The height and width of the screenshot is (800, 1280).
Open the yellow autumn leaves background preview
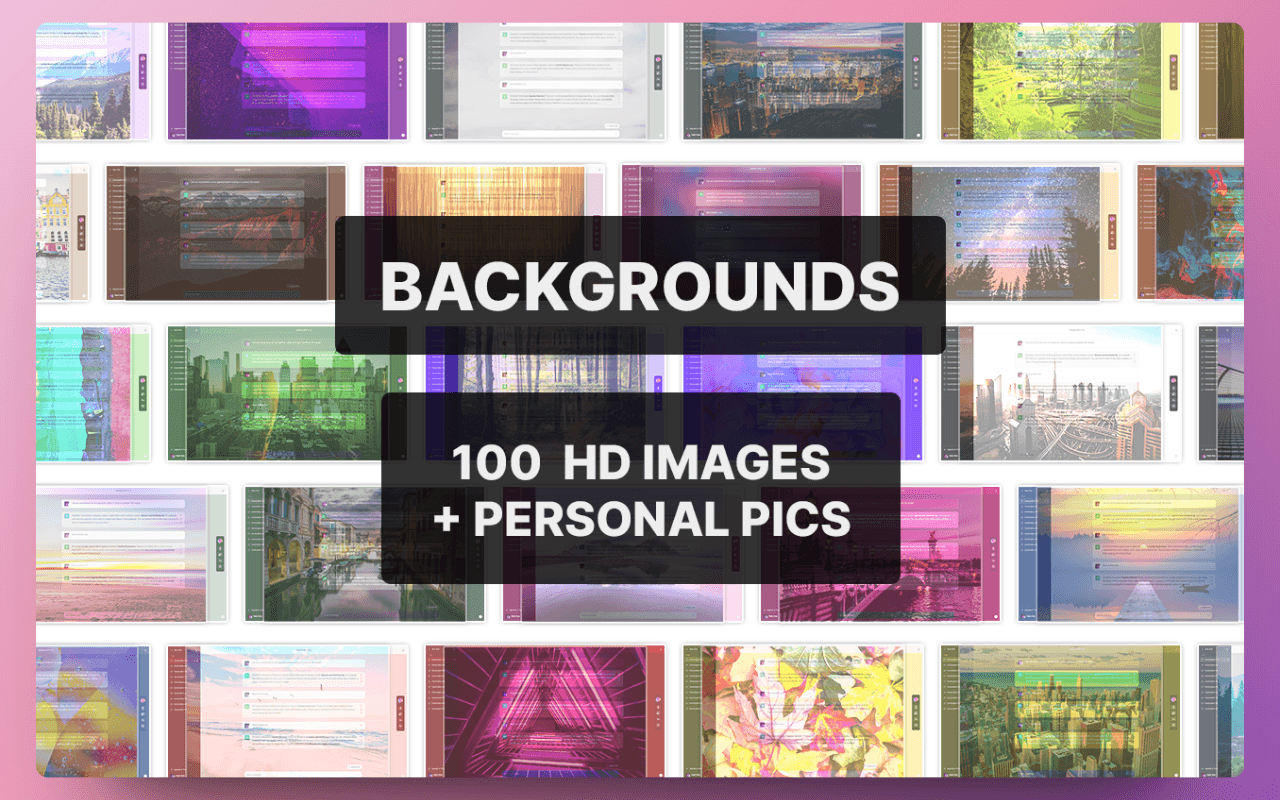click(803, 711)
